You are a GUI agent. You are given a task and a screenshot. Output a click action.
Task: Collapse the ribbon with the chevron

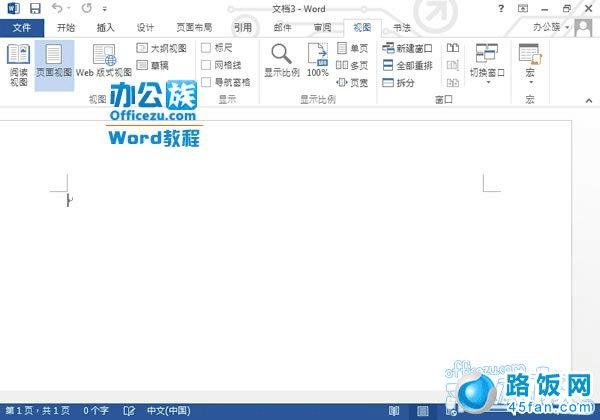click(589, 101)
